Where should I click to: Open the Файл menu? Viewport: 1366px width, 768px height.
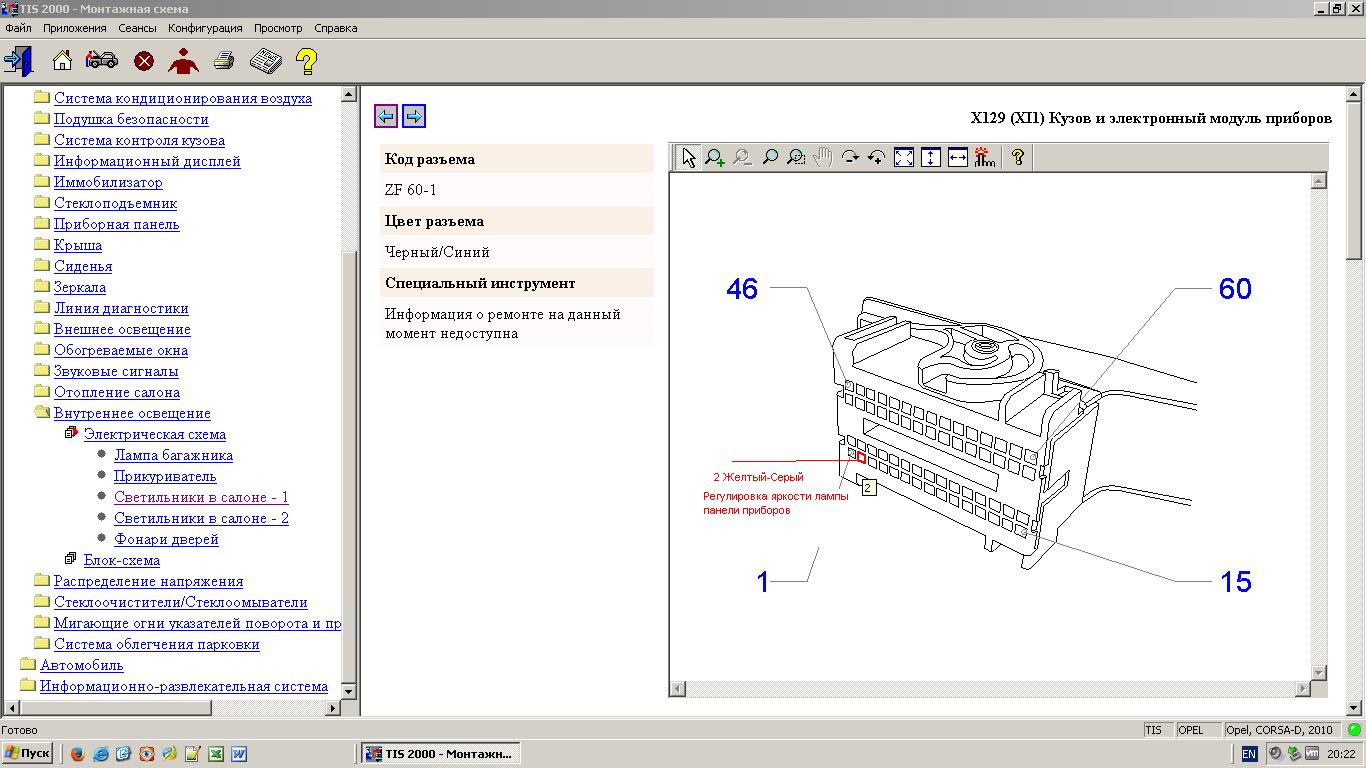point(18,28)
